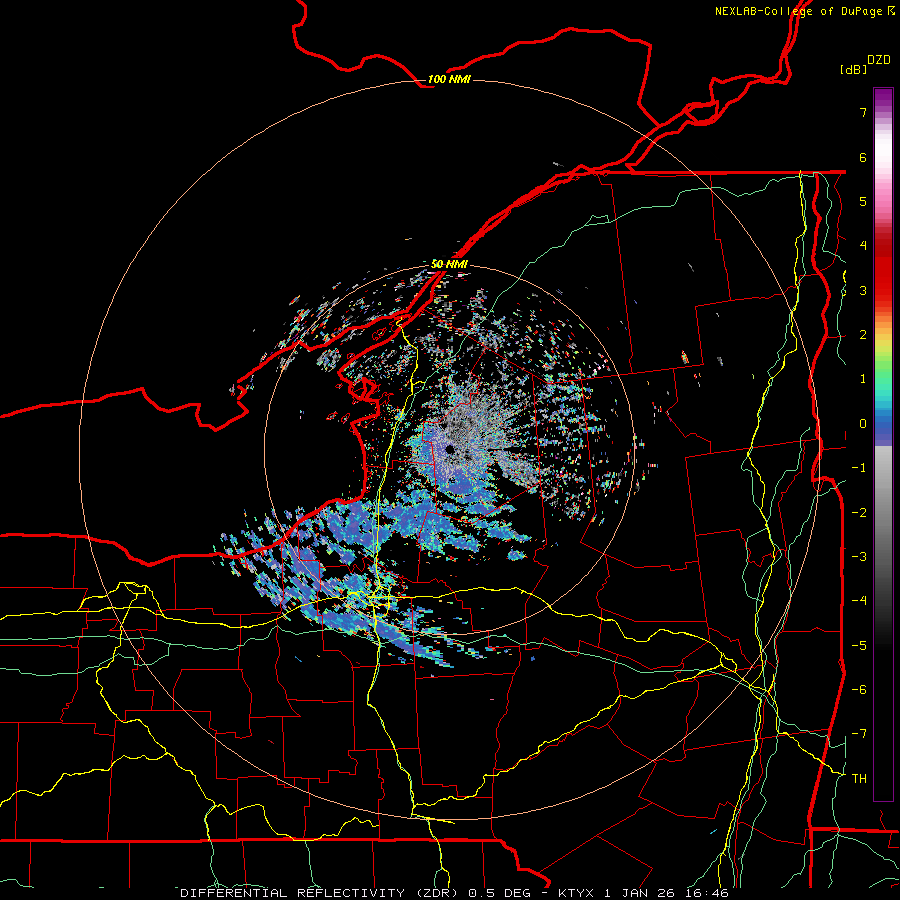The height and width of the screenshot is (900, 900).
Task: Click the -1 value on the color scale
Action: click(x=859, y=468)
